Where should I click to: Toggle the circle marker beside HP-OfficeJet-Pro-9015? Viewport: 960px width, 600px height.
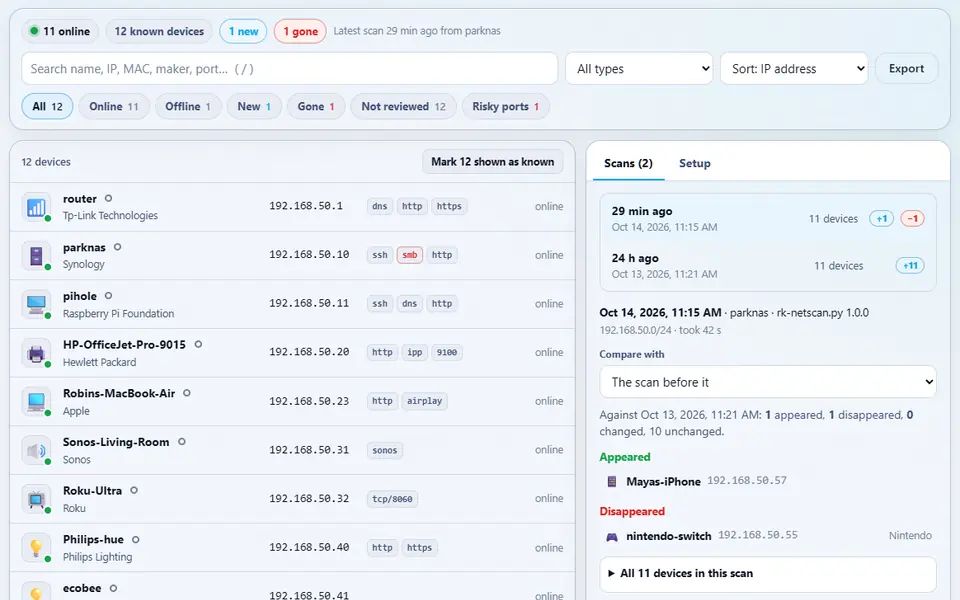[198, 344]
